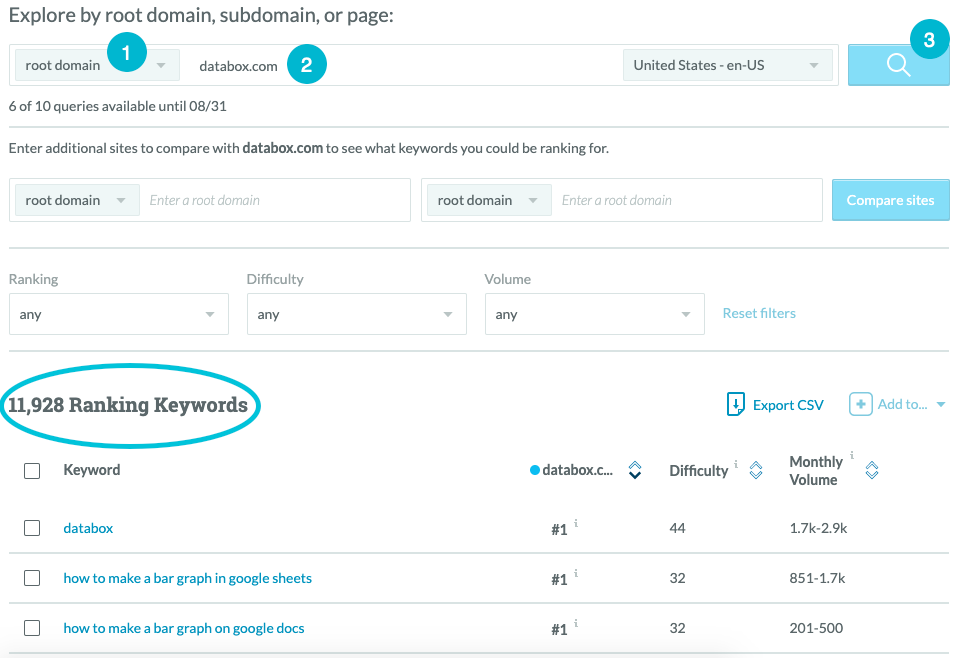The height and width of the screenshot is (658, 955).
Task: Open the main root domain type dropdown
Action: (97, 65)
